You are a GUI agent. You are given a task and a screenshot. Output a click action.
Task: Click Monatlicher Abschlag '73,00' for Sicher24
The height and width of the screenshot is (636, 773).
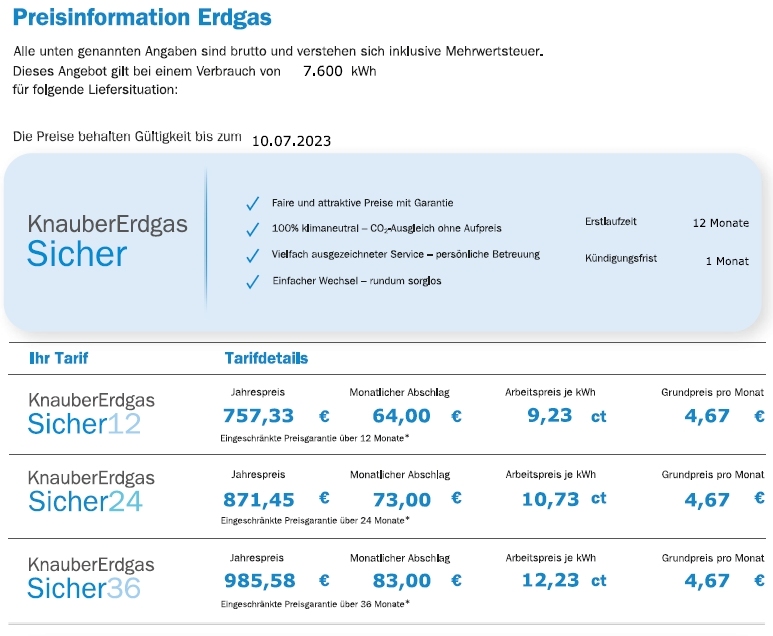tap(401, 499)
